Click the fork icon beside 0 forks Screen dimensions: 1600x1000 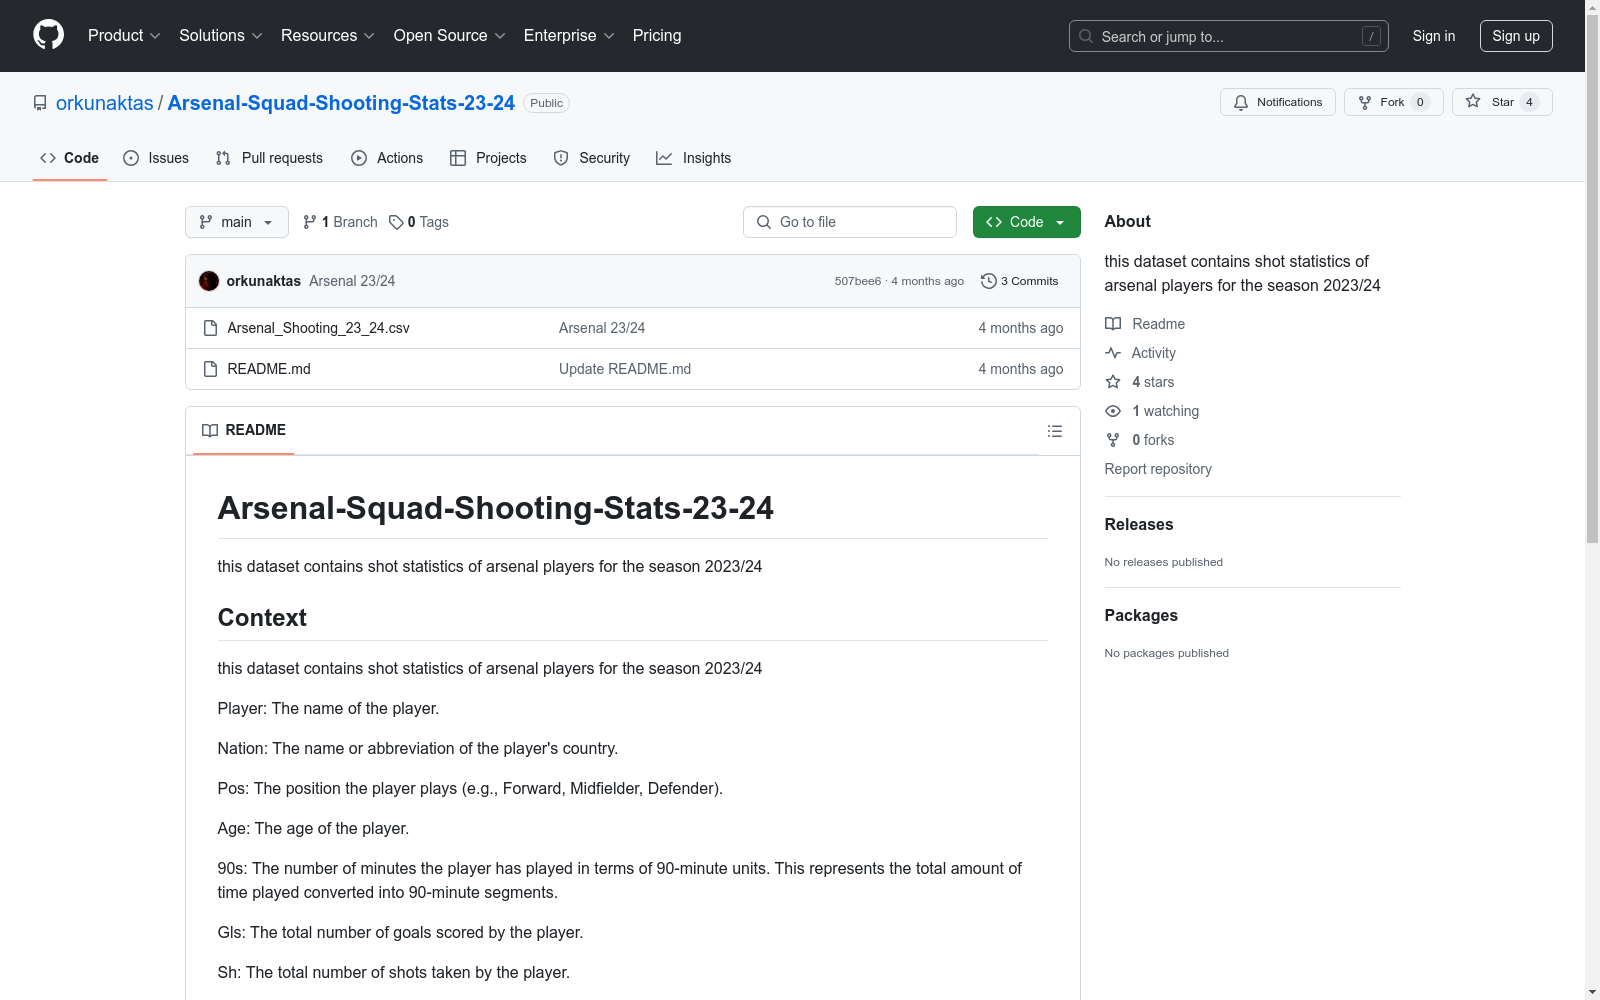pyautogui.click(x=1113, y=440)
